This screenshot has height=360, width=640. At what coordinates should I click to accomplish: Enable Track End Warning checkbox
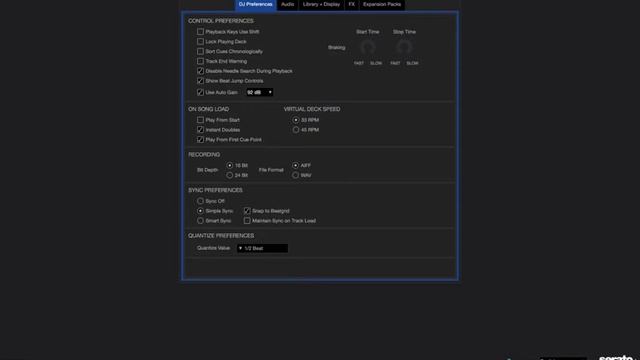200,61
